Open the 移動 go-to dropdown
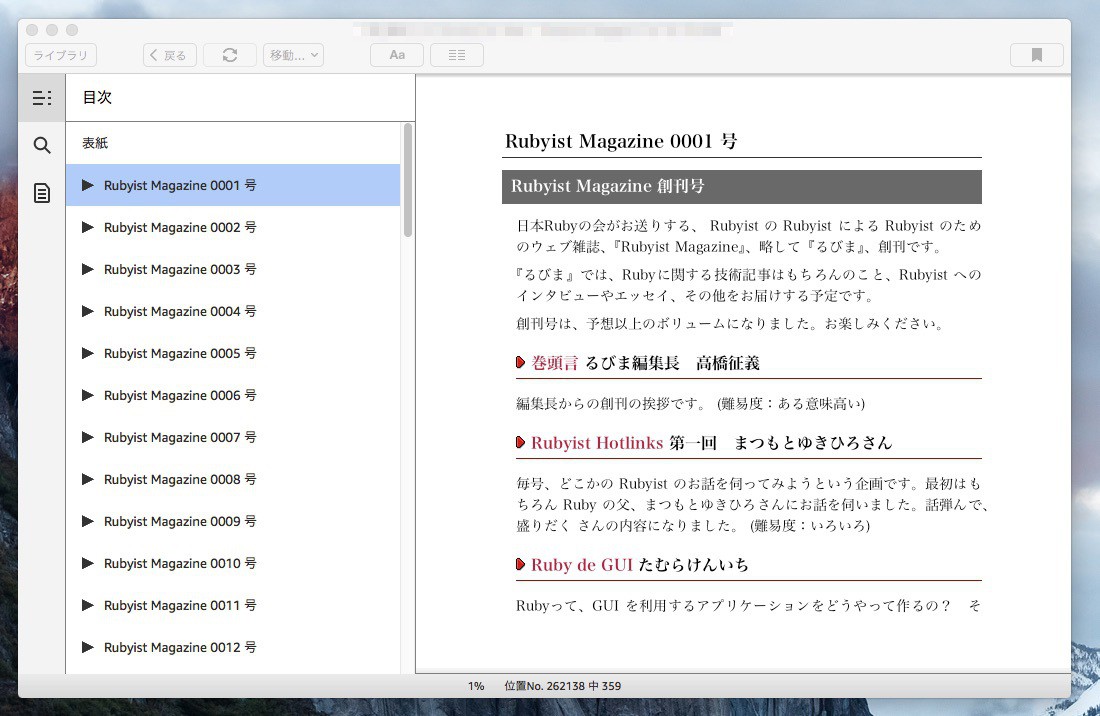Screen dimensions: 1100x716 pos(293,56)
